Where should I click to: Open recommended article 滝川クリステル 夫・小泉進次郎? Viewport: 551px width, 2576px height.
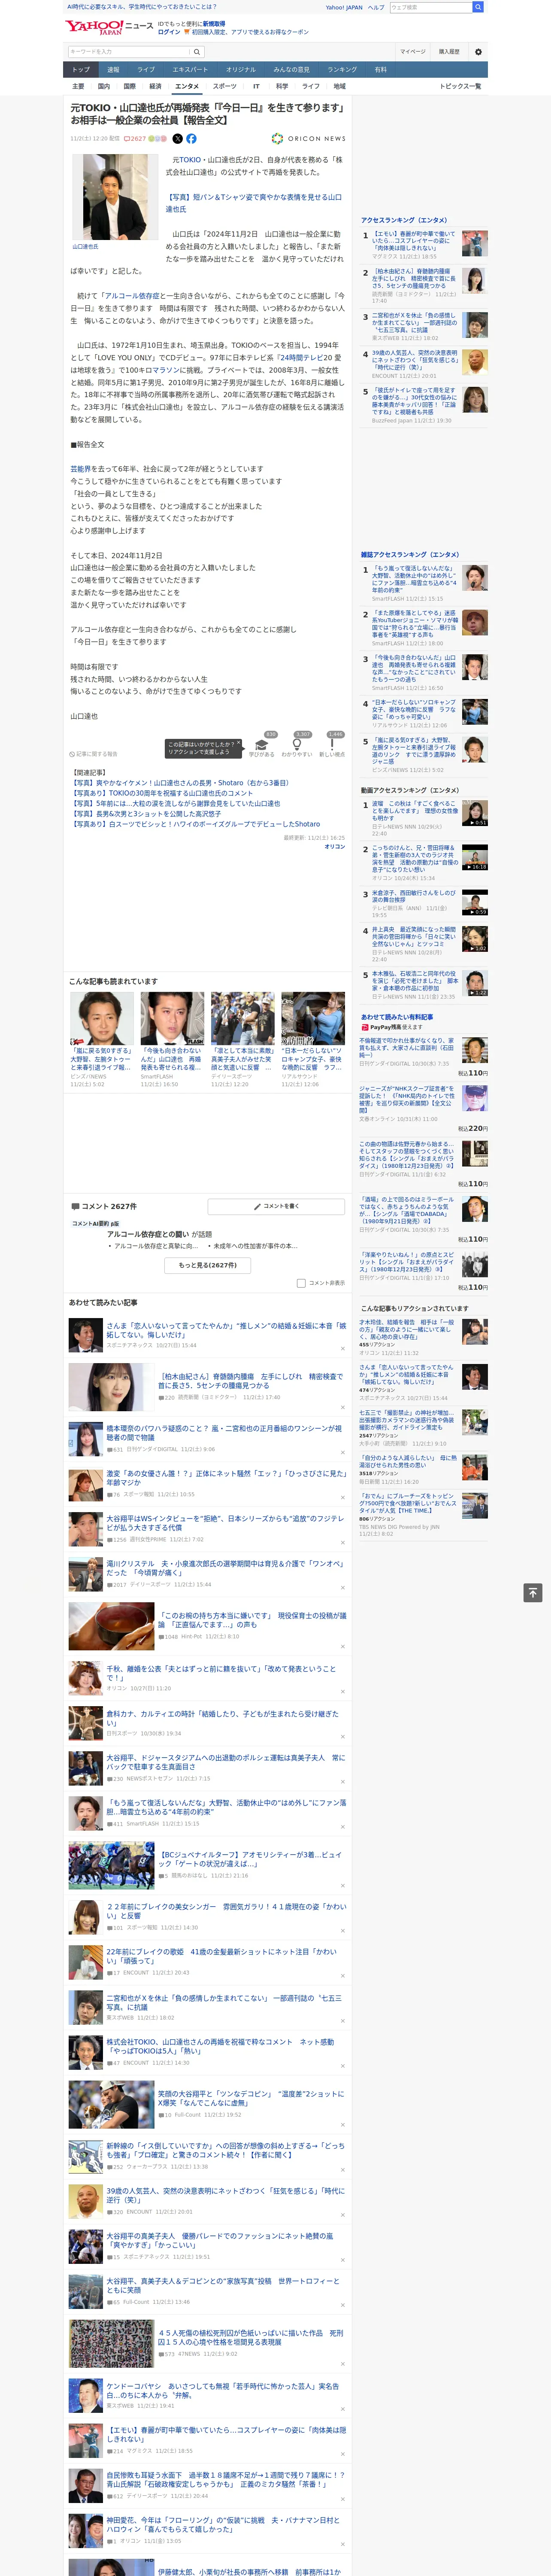[x=226, y=1567]
